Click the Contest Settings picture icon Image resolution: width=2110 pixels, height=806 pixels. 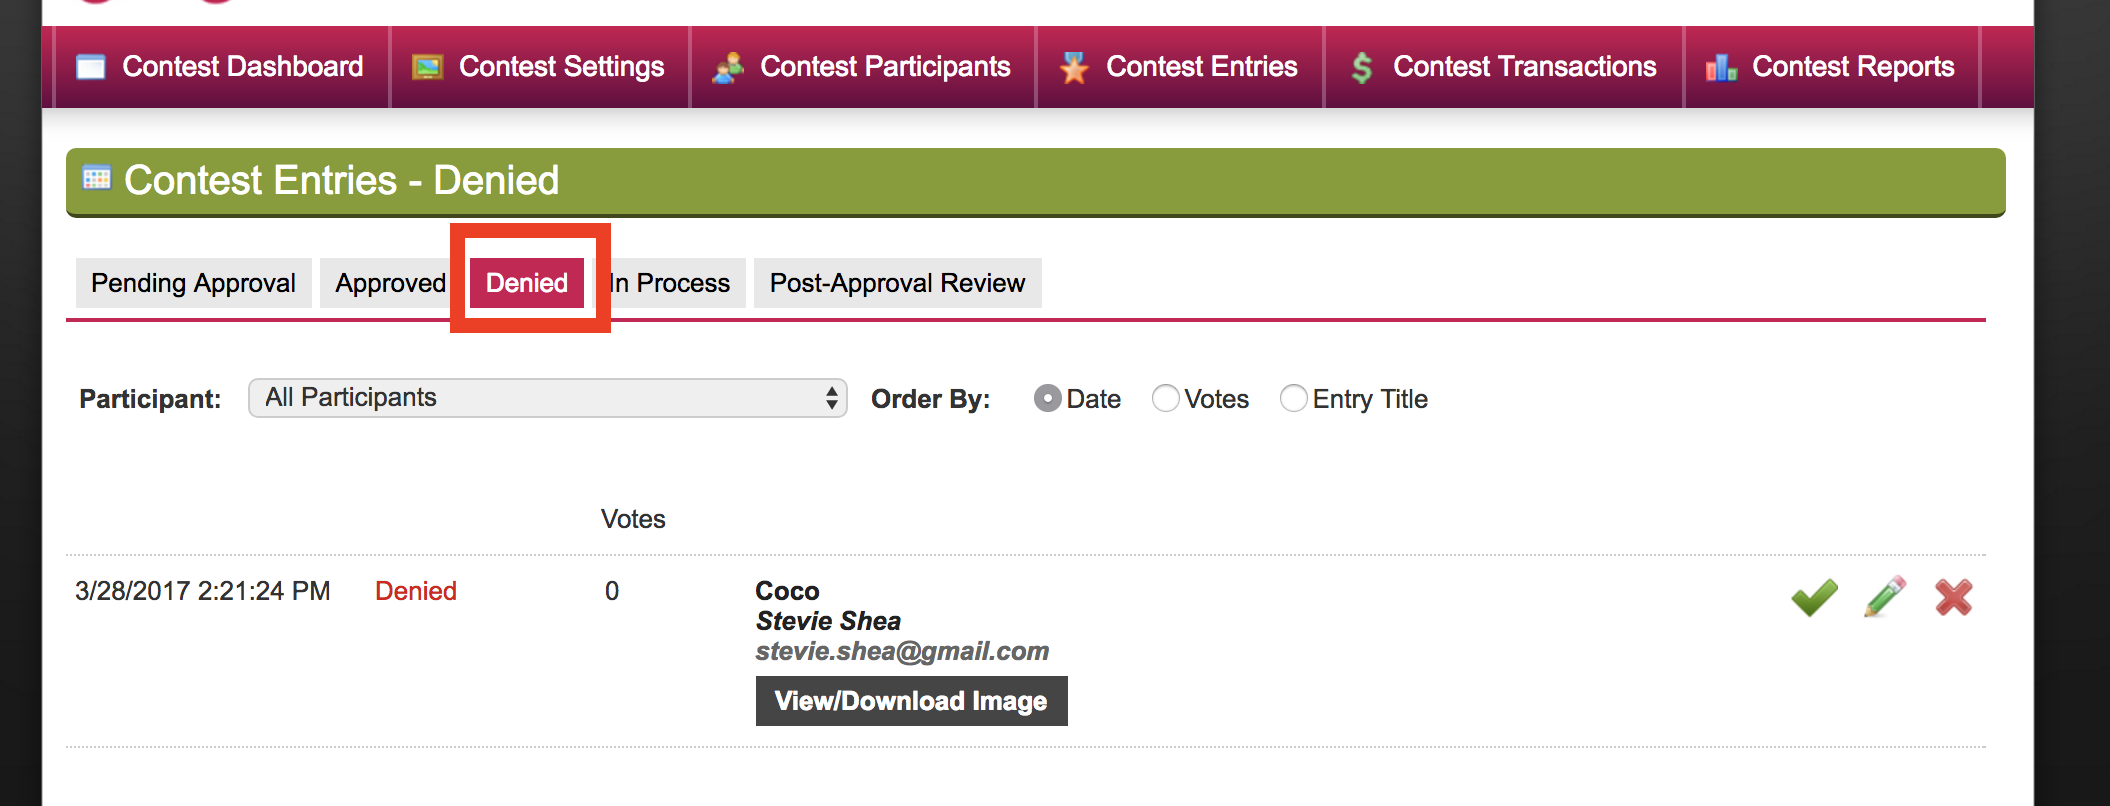pyautogui.click(x=428, y=67)
